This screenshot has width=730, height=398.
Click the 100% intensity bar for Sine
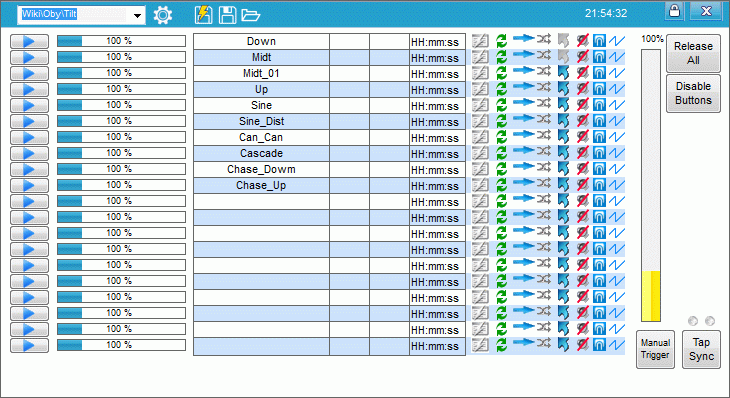pos(121,105)
